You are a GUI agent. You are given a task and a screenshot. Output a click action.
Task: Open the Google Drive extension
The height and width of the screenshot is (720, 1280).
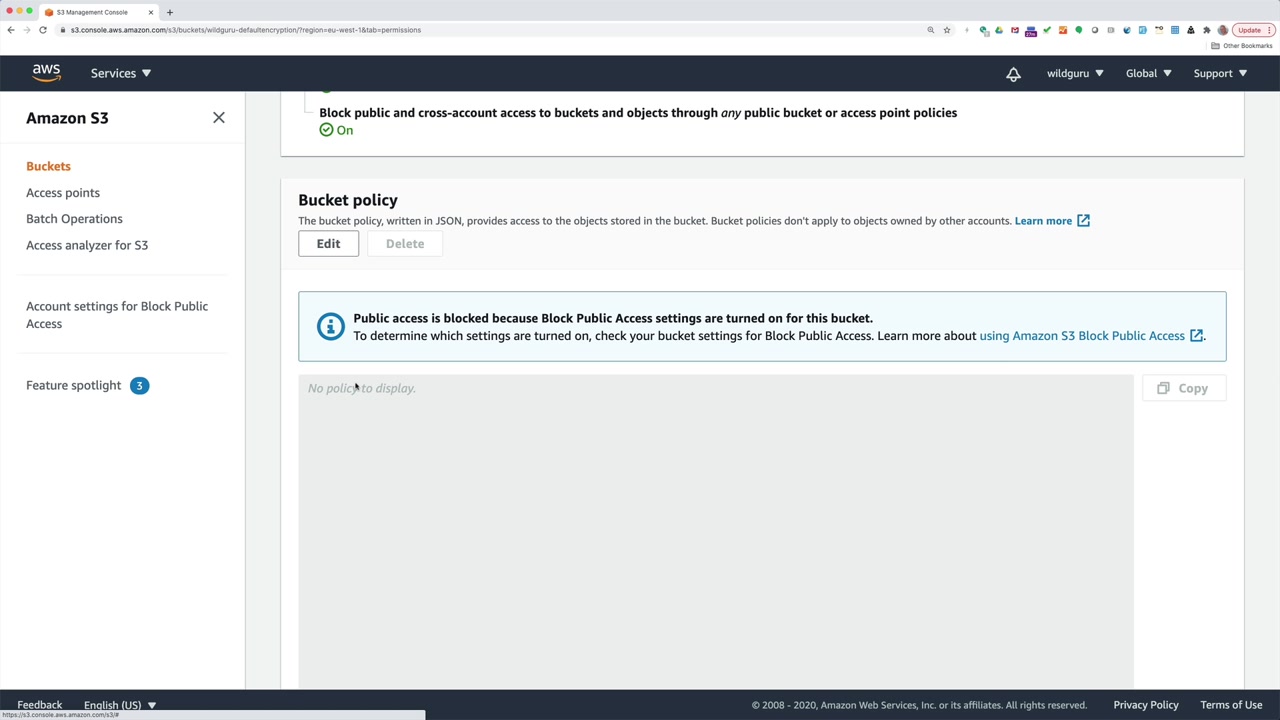coord(999,30)
